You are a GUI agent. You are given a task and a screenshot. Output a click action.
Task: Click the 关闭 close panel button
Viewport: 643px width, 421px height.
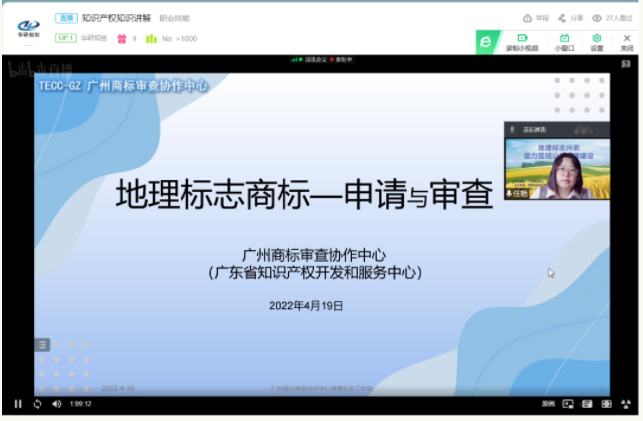click(626, 41)
